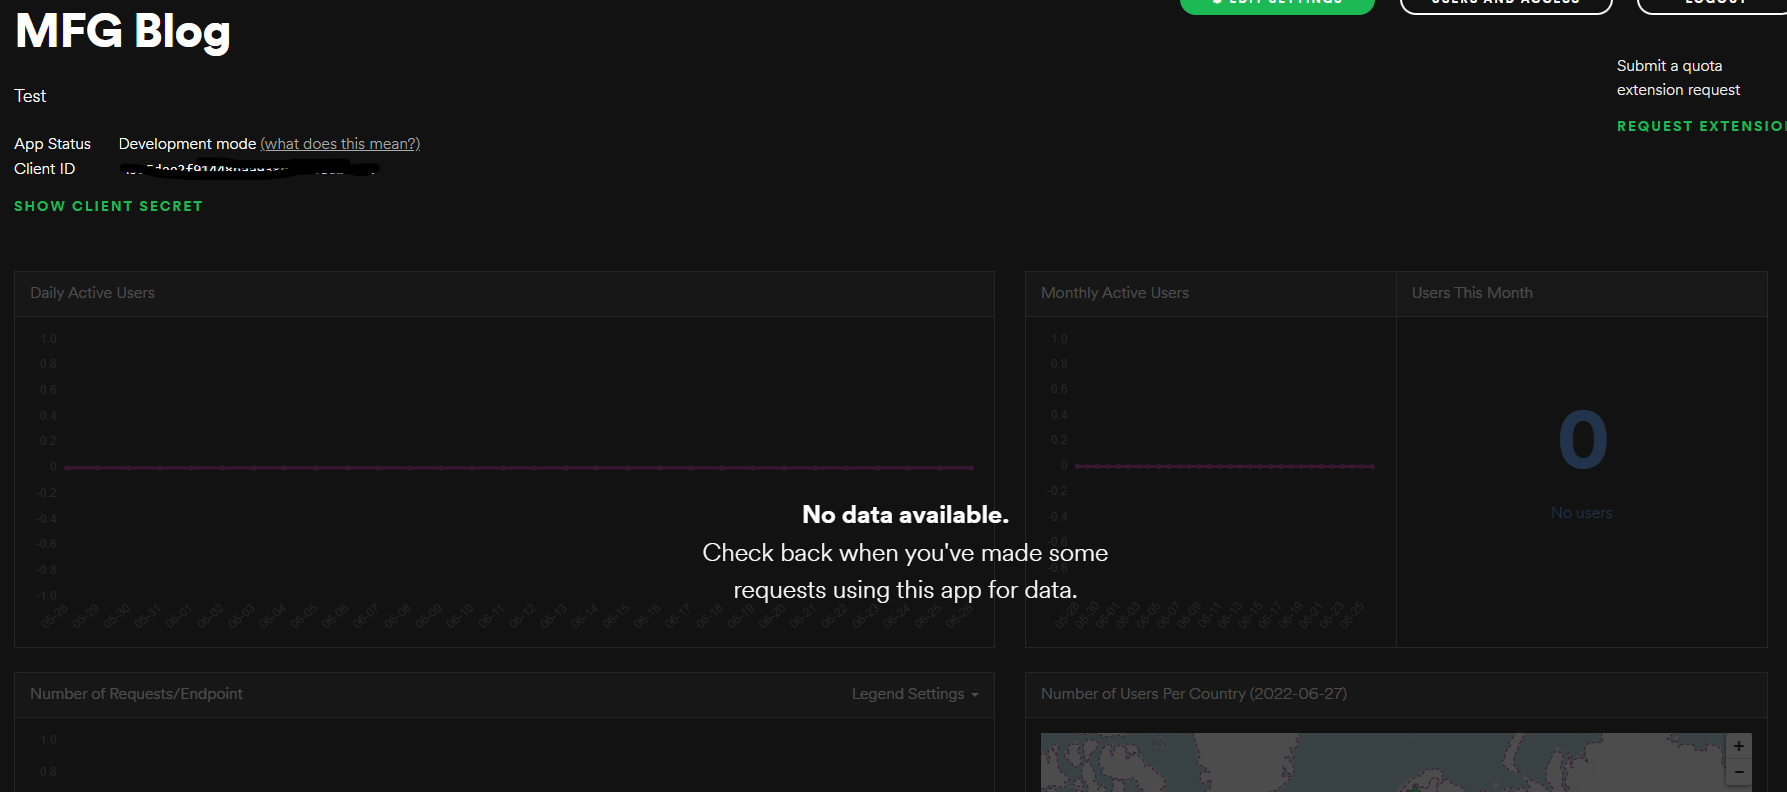Zoom in on the country map
This screenshot has height=792, width=1787.
(1739, 746)
